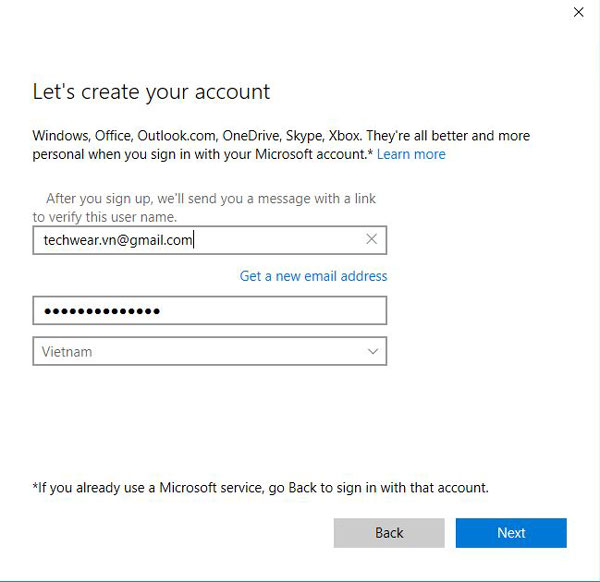Close the account creation dialog

pyautogui.click(x=579, y=12)
